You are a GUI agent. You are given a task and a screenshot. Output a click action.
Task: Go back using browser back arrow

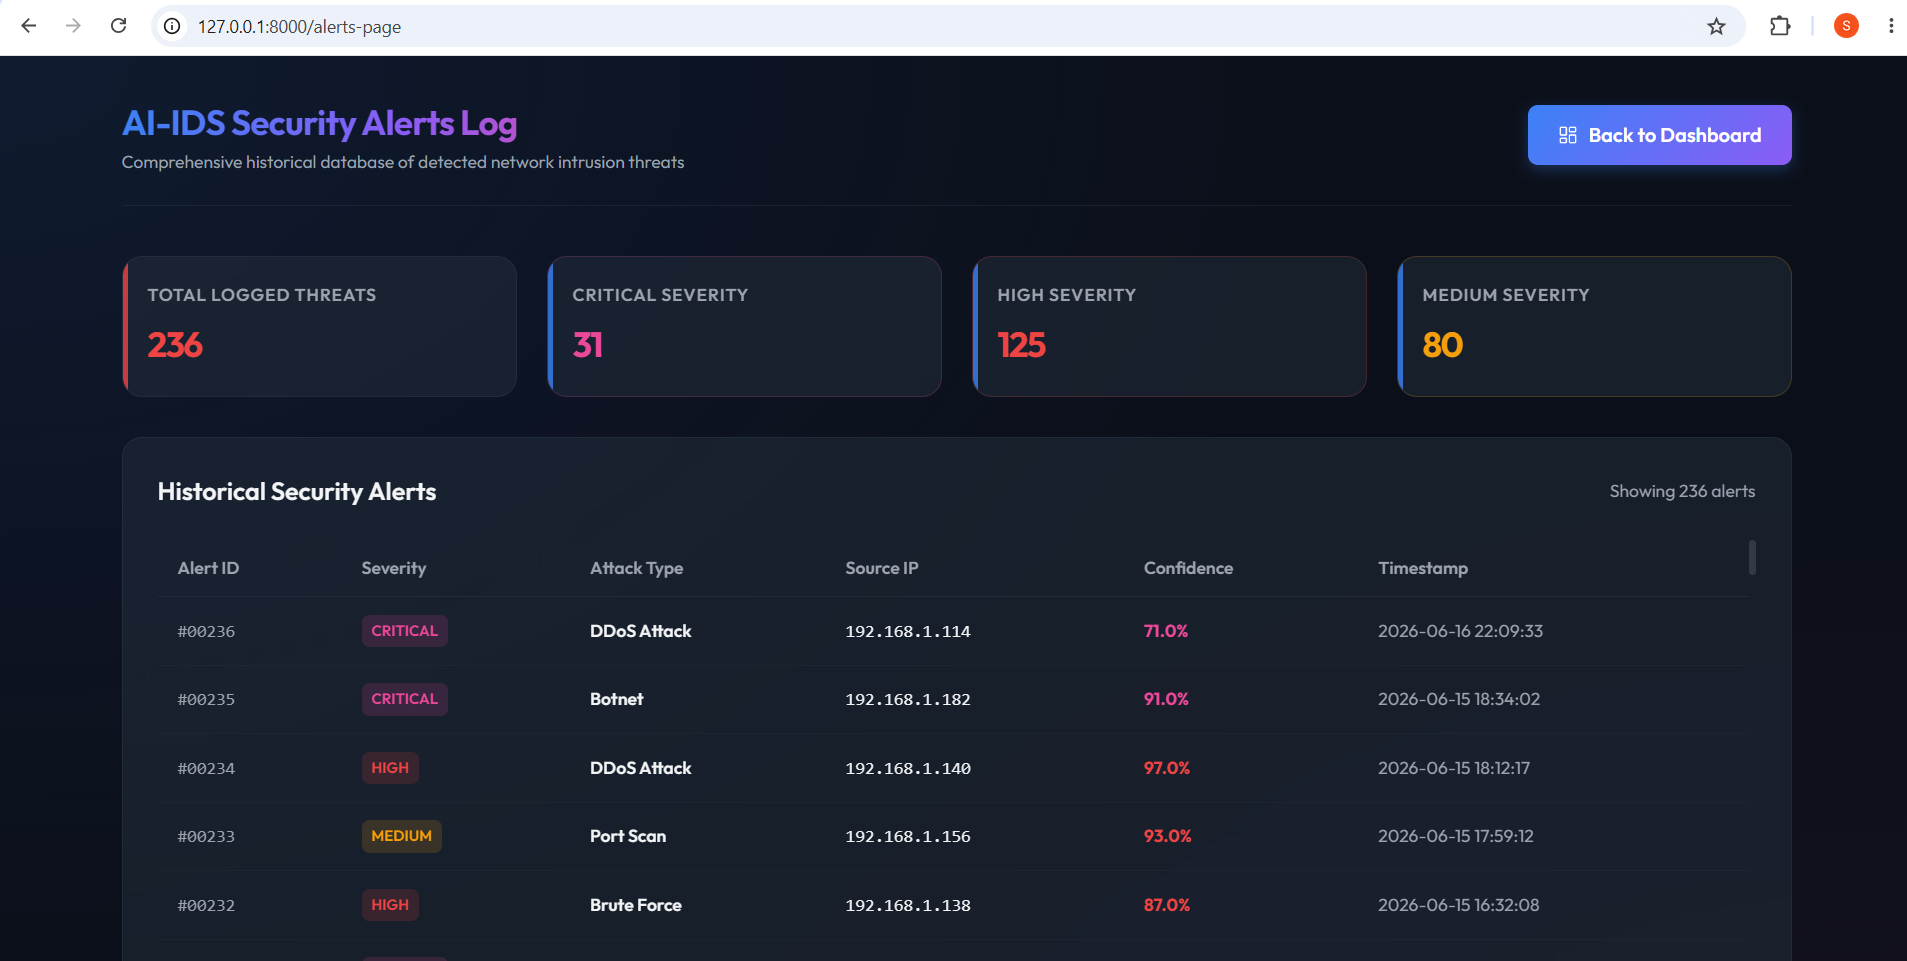coord(29,26)
